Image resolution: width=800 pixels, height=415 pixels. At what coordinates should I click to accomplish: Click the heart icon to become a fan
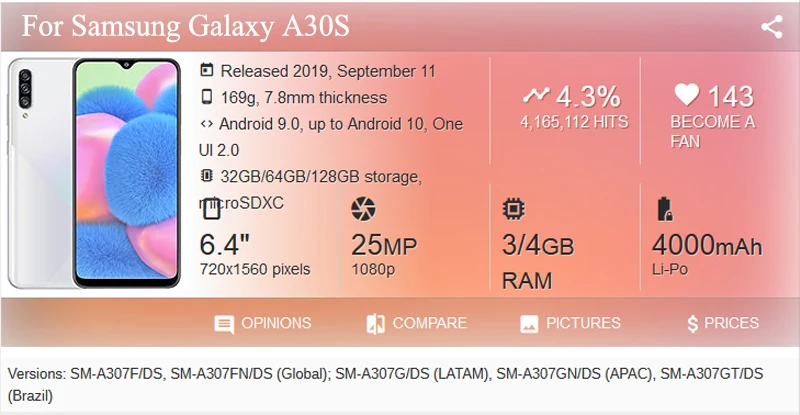[686, 95]
